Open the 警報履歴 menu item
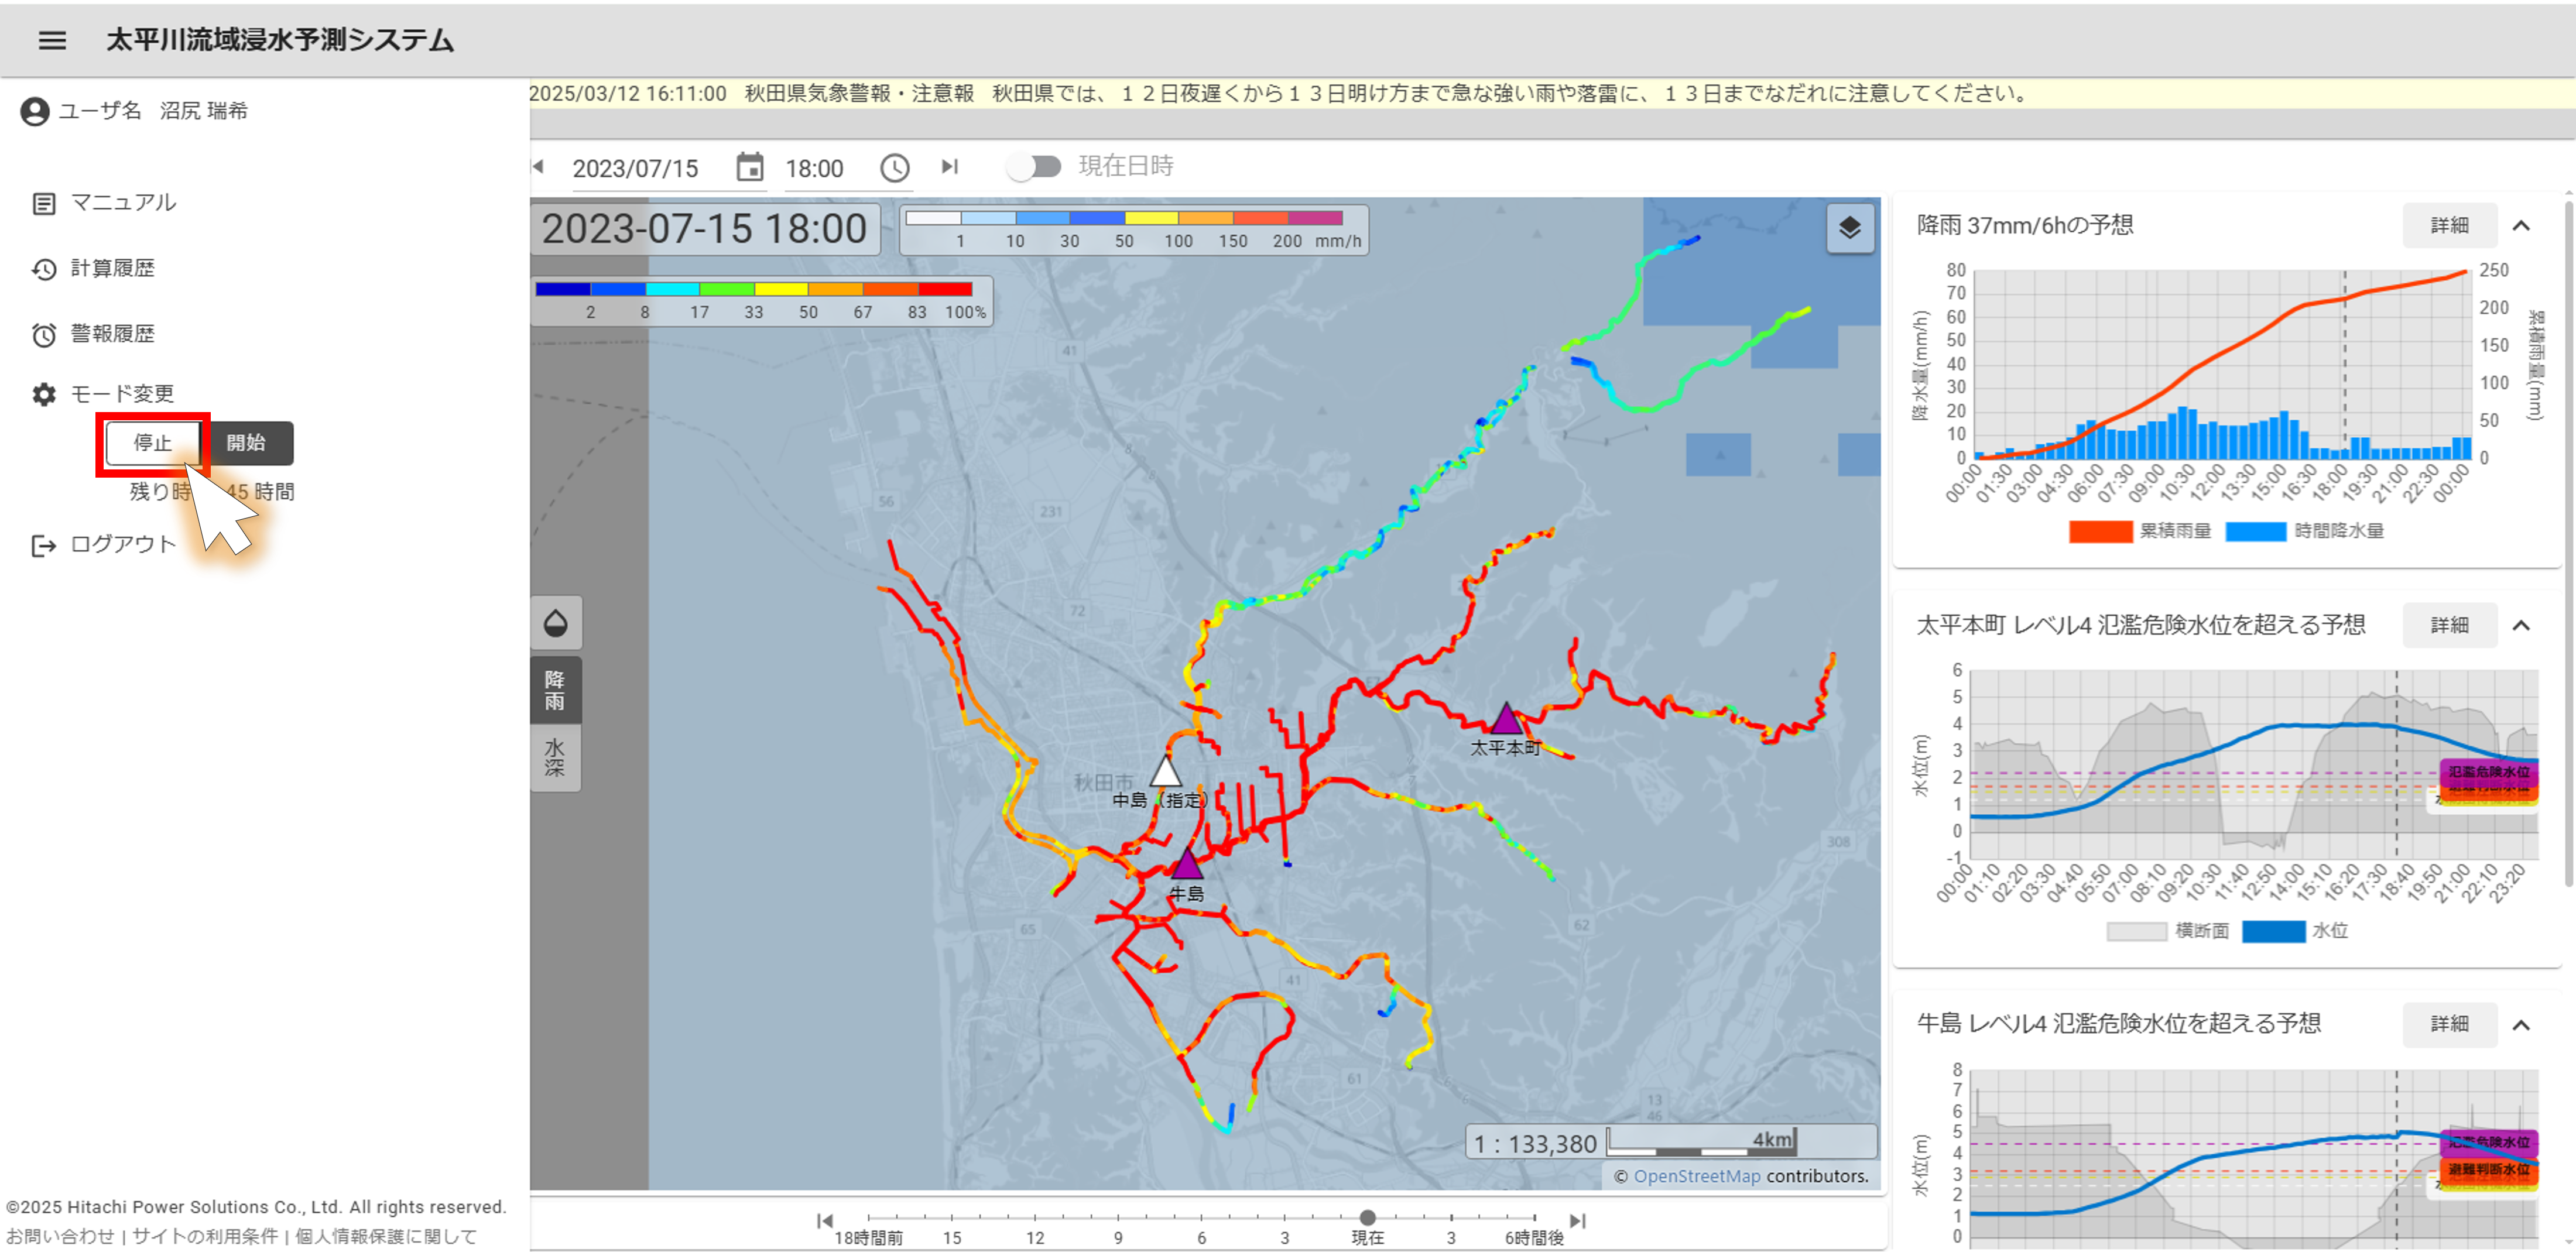Image resolution: width=2576 pixels, height=1252 pixels. [112, 333]
